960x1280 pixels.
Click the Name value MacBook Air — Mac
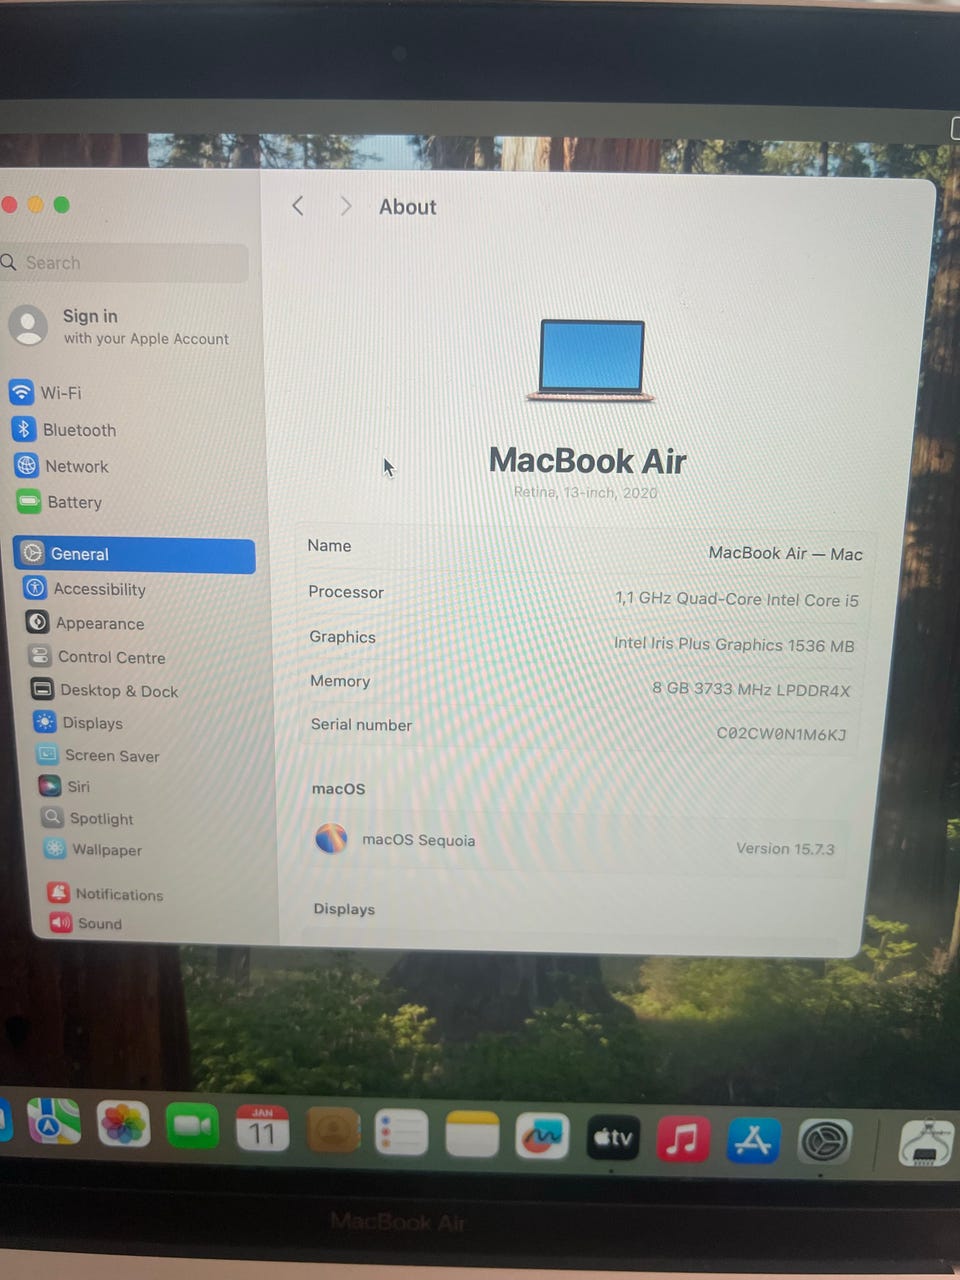pyautogui.click(x=785, y=553)
